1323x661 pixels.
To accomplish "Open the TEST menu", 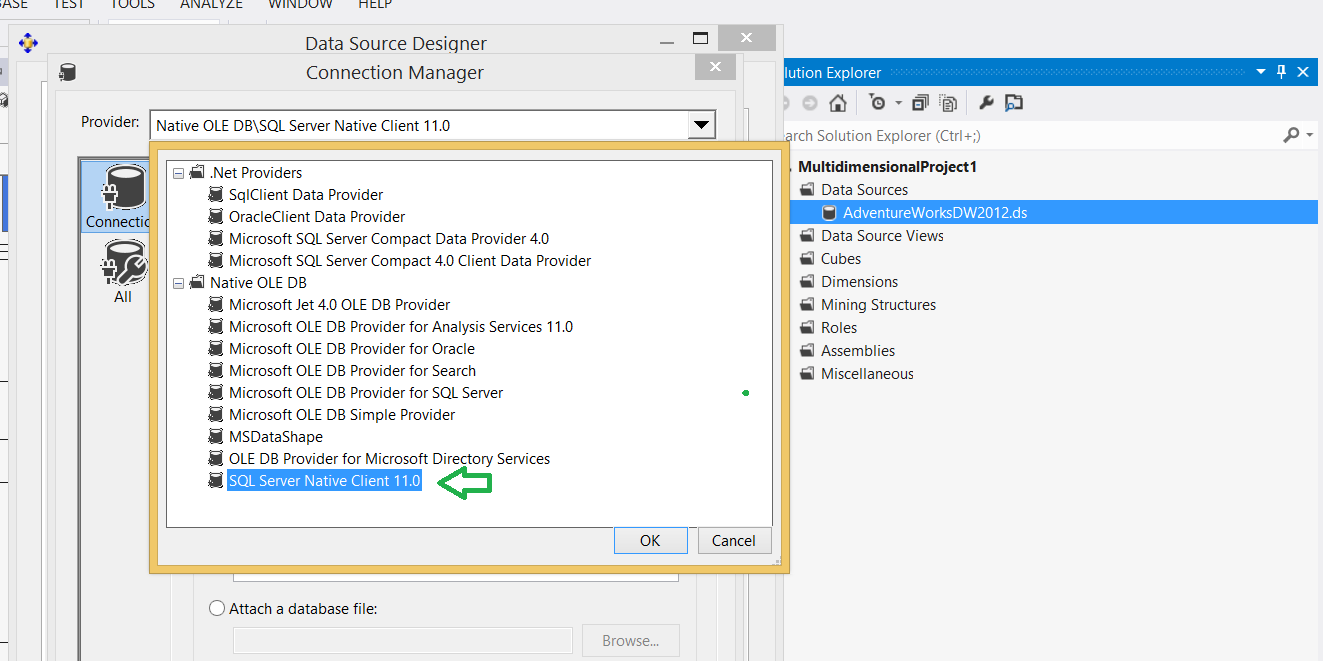I will (x=69, y=5).
